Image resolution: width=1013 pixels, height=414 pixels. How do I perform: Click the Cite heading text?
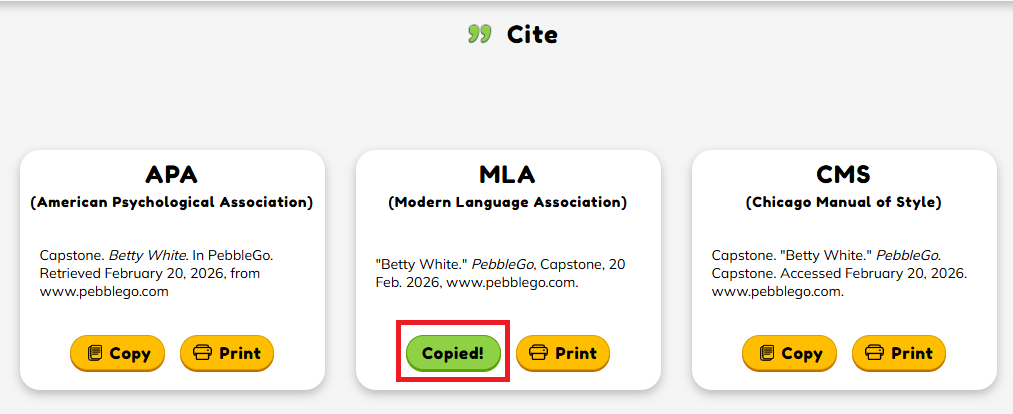click(x=532, y=35)
